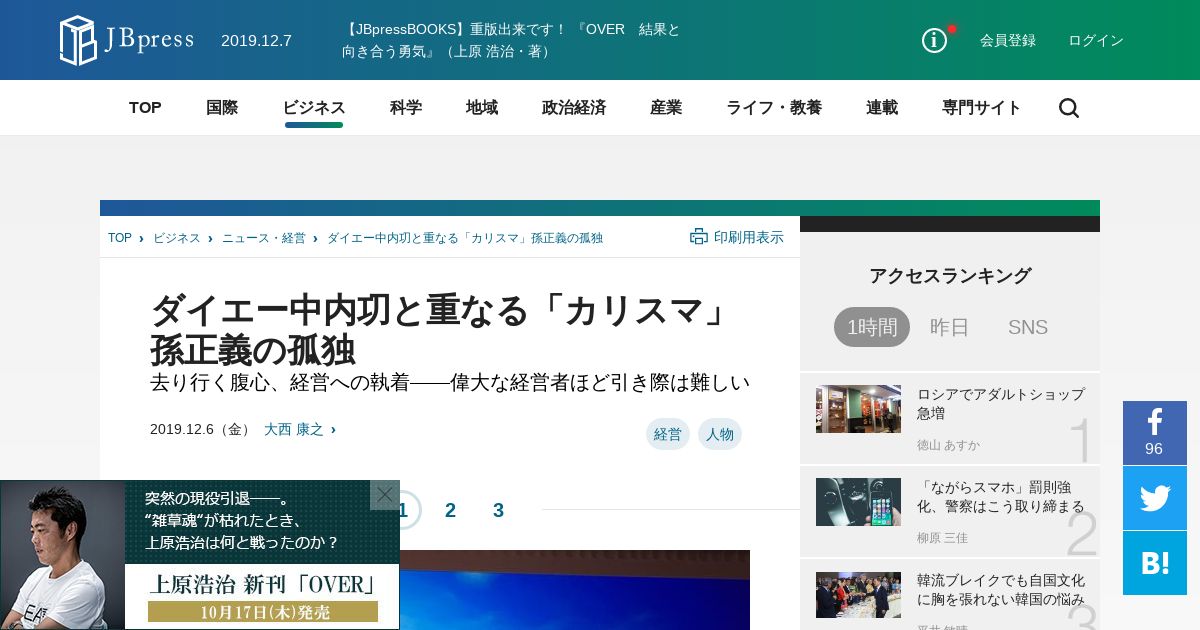The height and width of the screenshot is (630, 1200).
Task: Go to article page 3
Action: click(x=498, y=510)
